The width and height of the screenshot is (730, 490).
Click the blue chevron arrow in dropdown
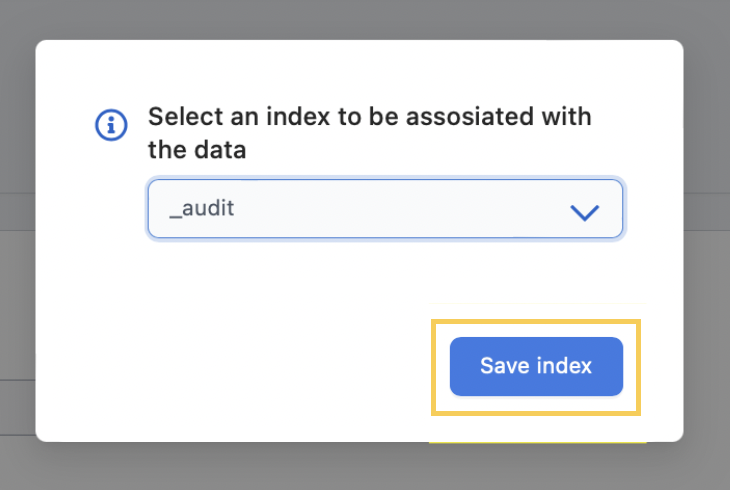584,212
